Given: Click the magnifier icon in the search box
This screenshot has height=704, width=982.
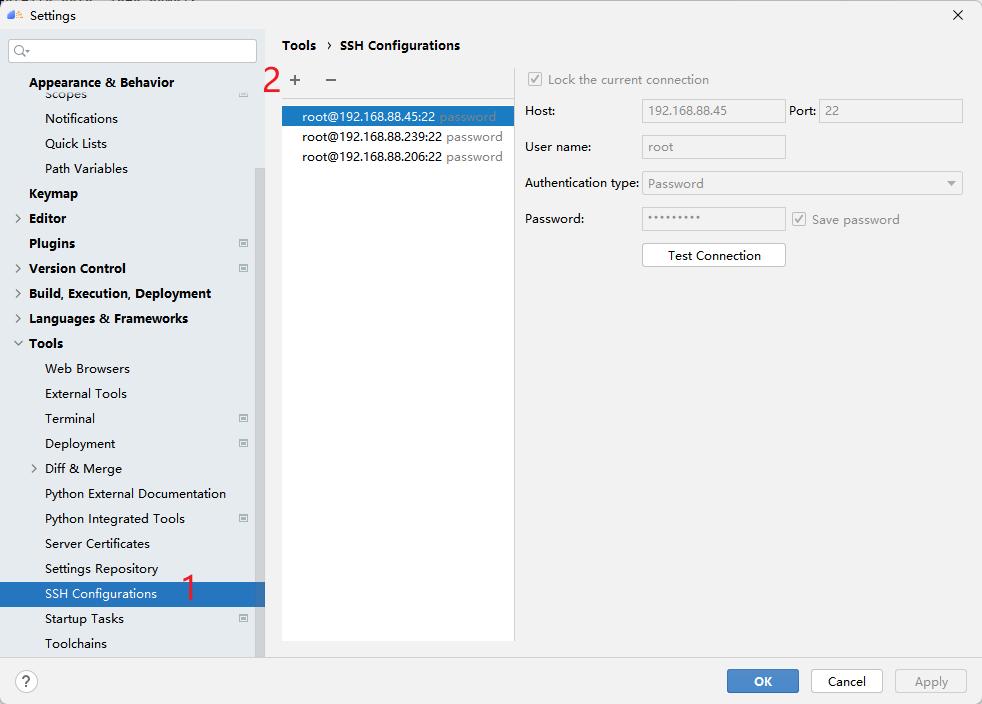Looking at the screenshot, I should (x=19, y=50).
